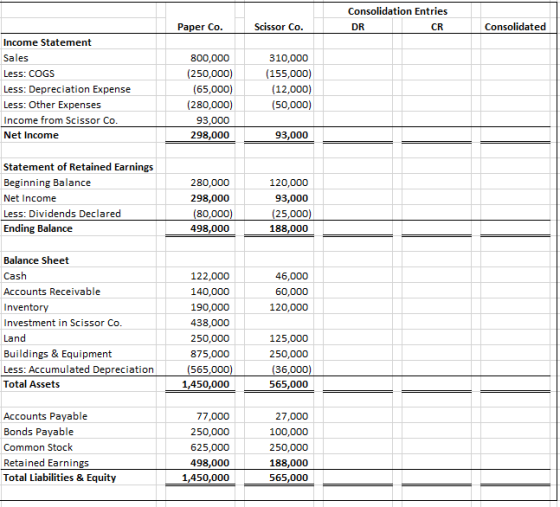560x507 pixels.
Task: Click Scissor Co. Cash value 46,000
Action: coord(291,276)
